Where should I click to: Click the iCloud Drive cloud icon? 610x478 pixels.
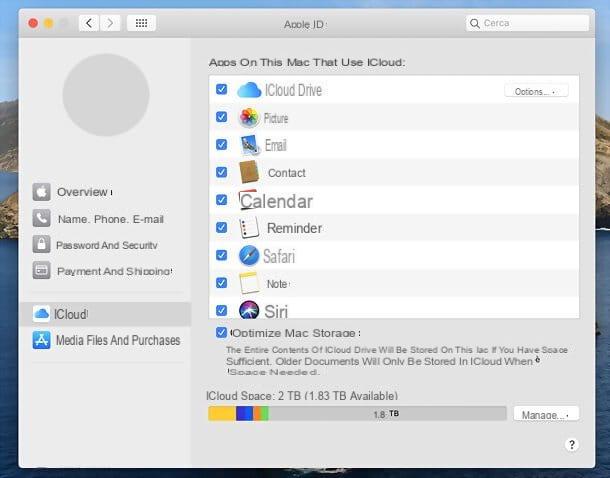pos(249,90)
